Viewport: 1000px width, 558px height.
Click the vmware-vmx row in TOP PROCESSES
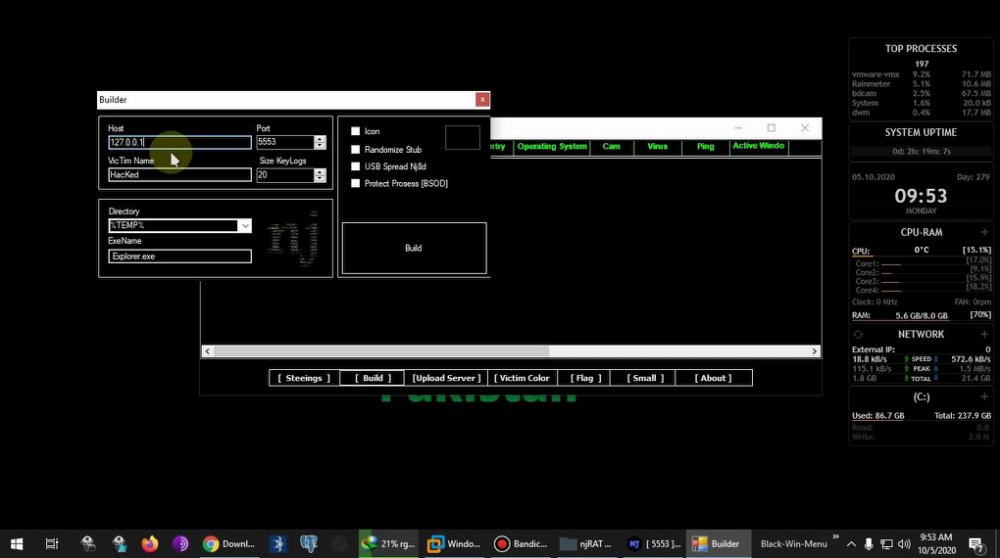921,75
